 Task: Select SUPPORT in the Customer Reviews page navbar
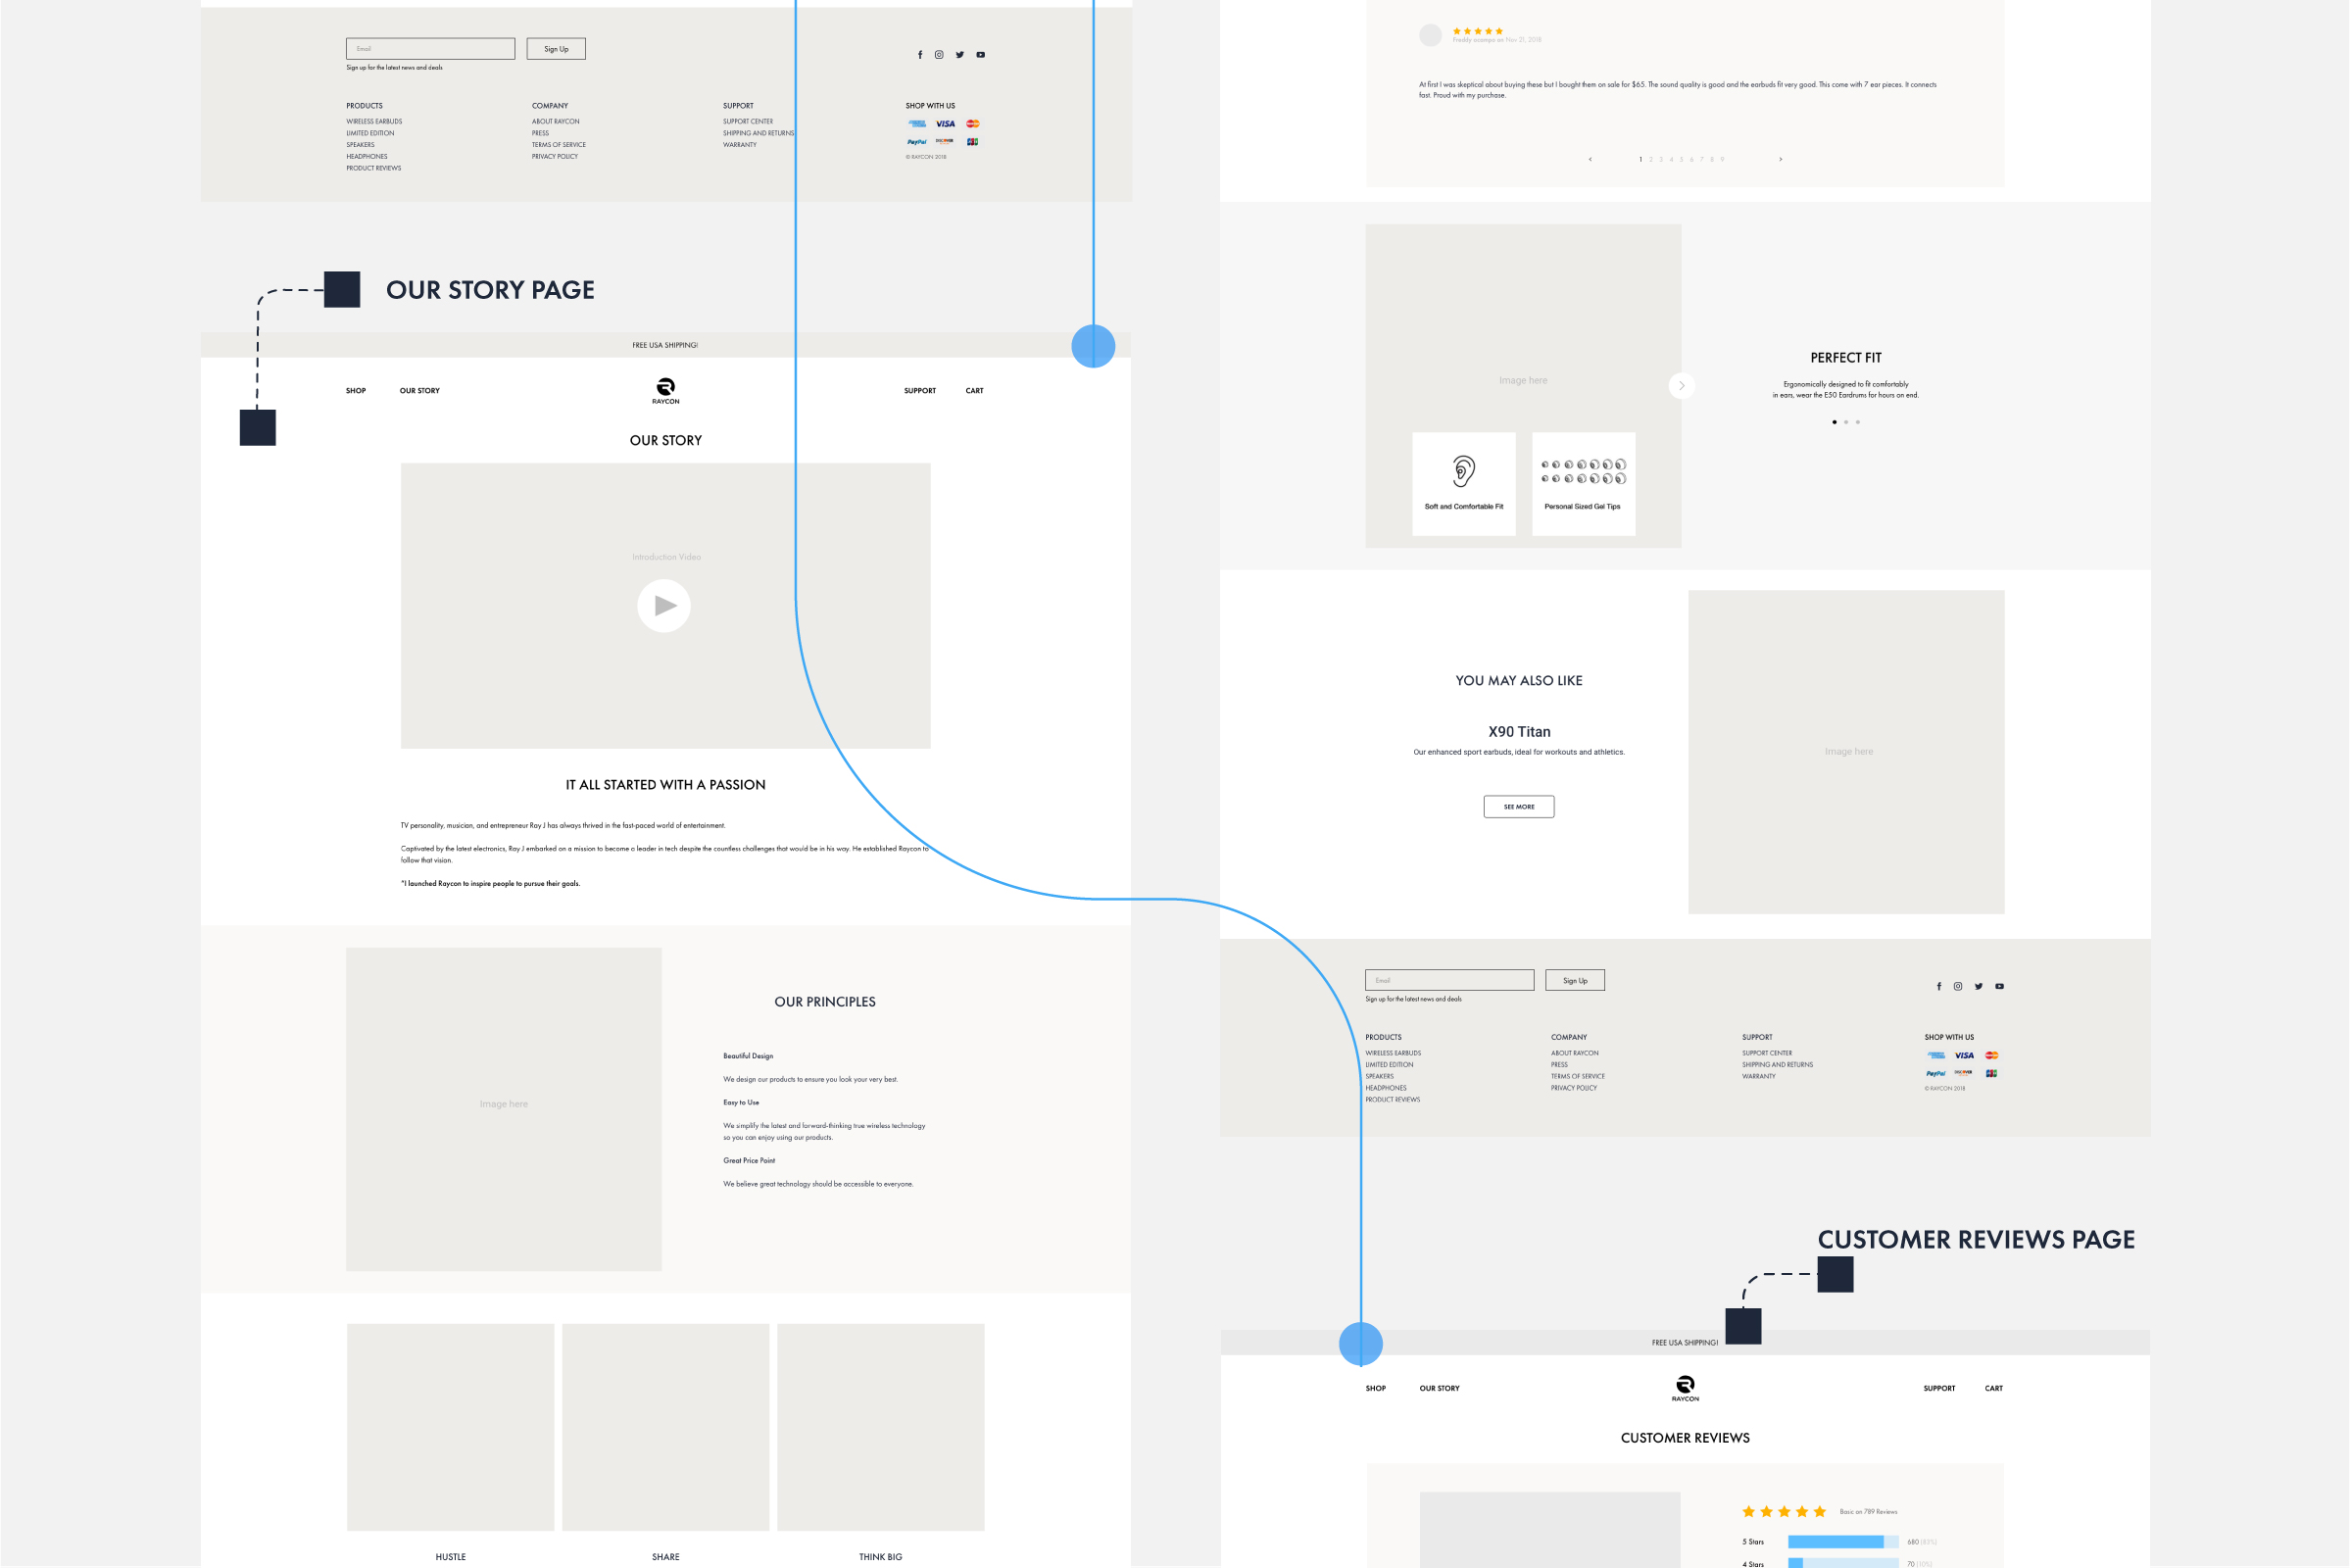(x=1939, y=1388)
